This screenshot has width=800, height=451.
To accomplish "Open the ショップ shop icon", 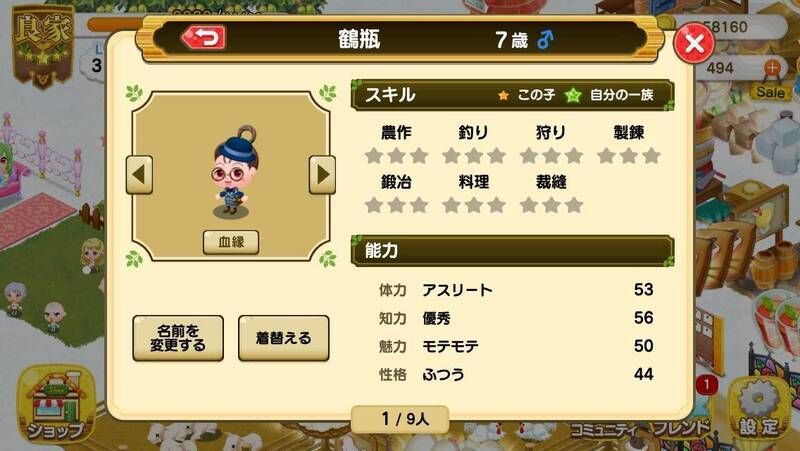I will (x=55, y=404).
